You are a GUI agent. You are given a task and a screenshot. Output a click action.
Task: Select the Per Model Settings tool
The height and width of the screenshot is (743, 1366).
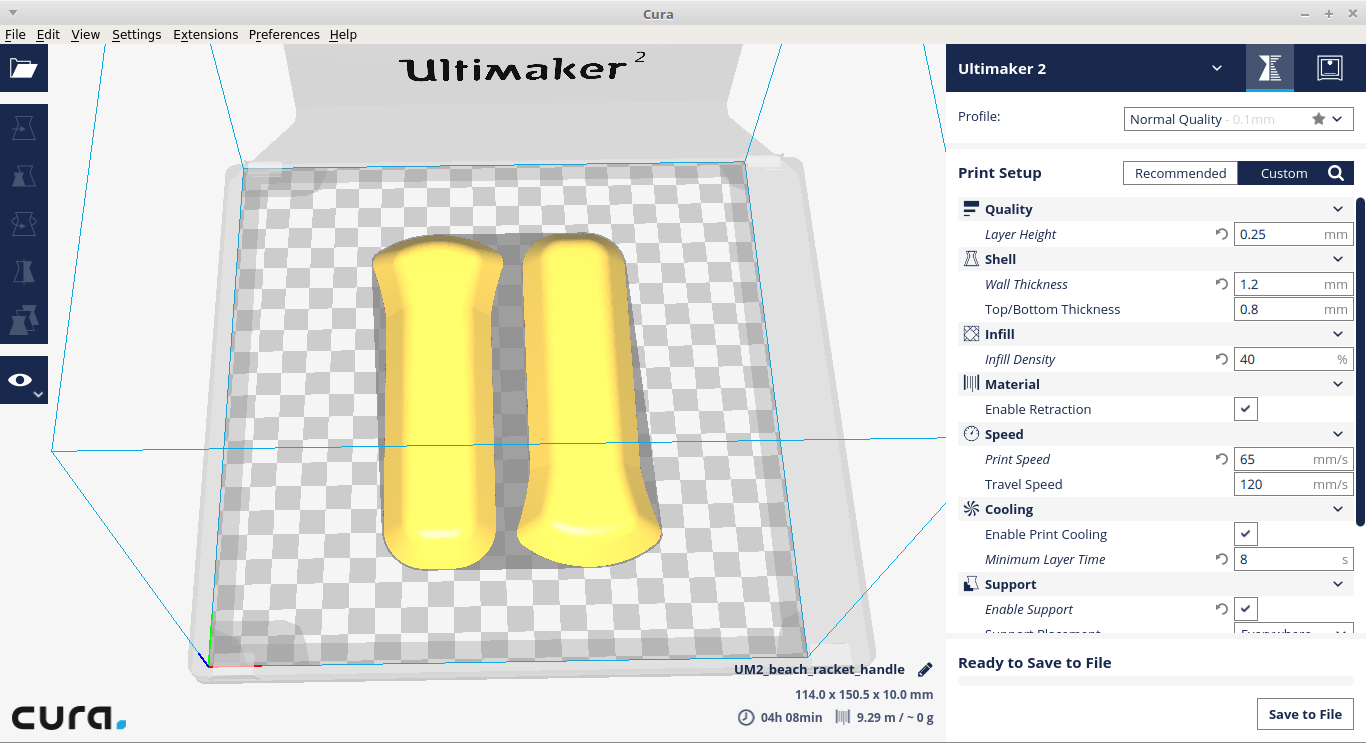coord(23,320)
